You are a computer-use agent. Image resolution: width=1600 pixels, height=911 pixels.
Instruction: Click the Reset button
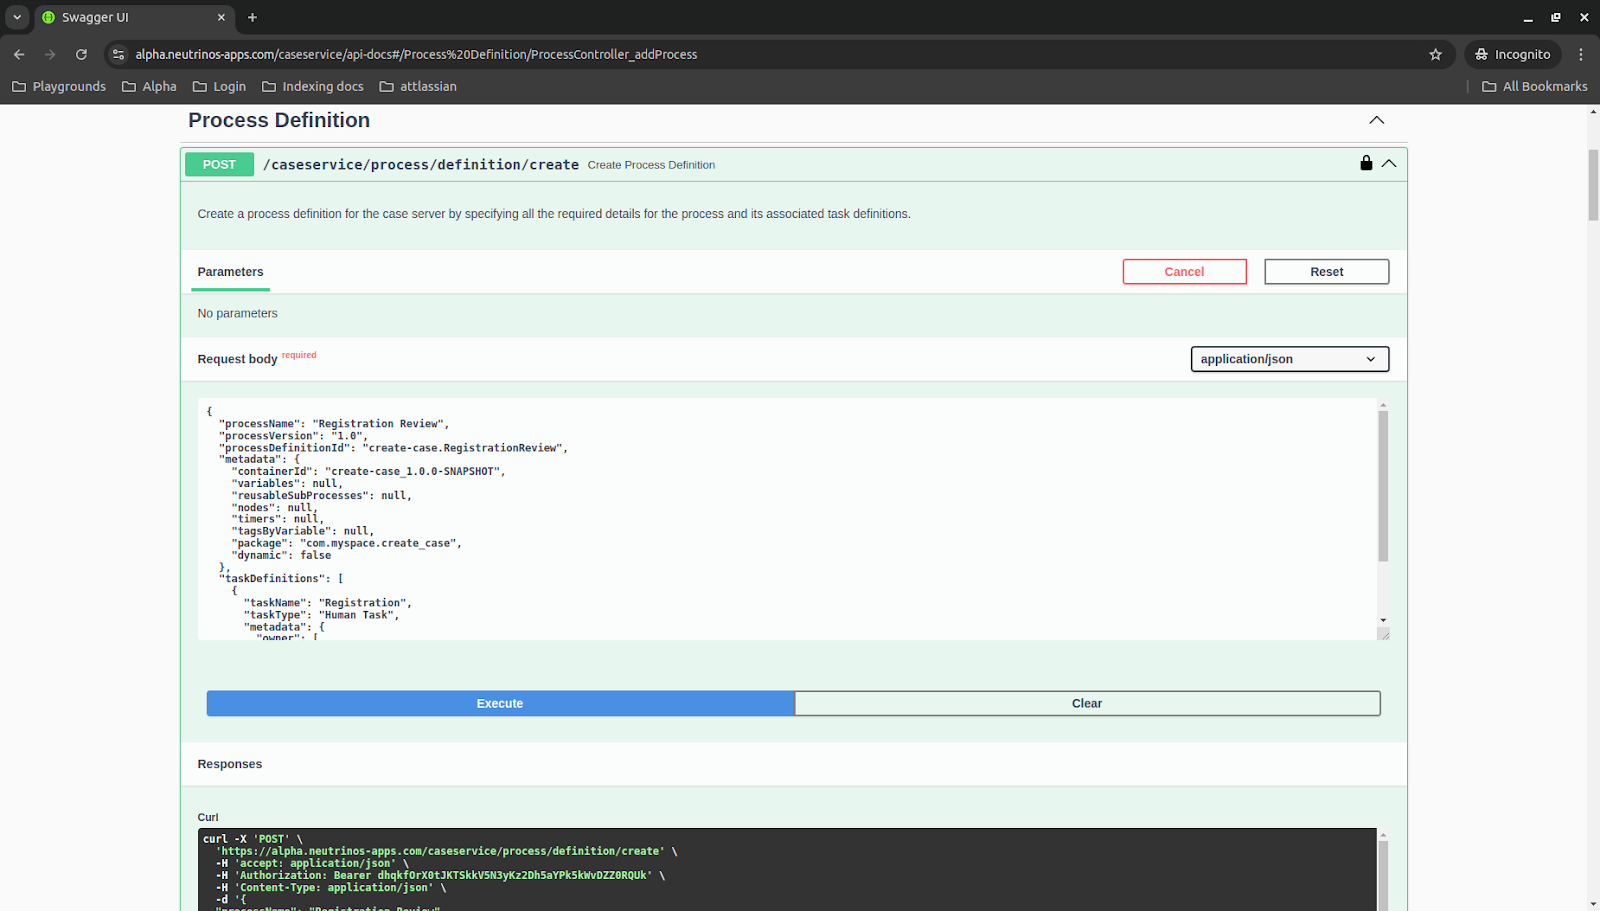click(x=1327, y=272)
